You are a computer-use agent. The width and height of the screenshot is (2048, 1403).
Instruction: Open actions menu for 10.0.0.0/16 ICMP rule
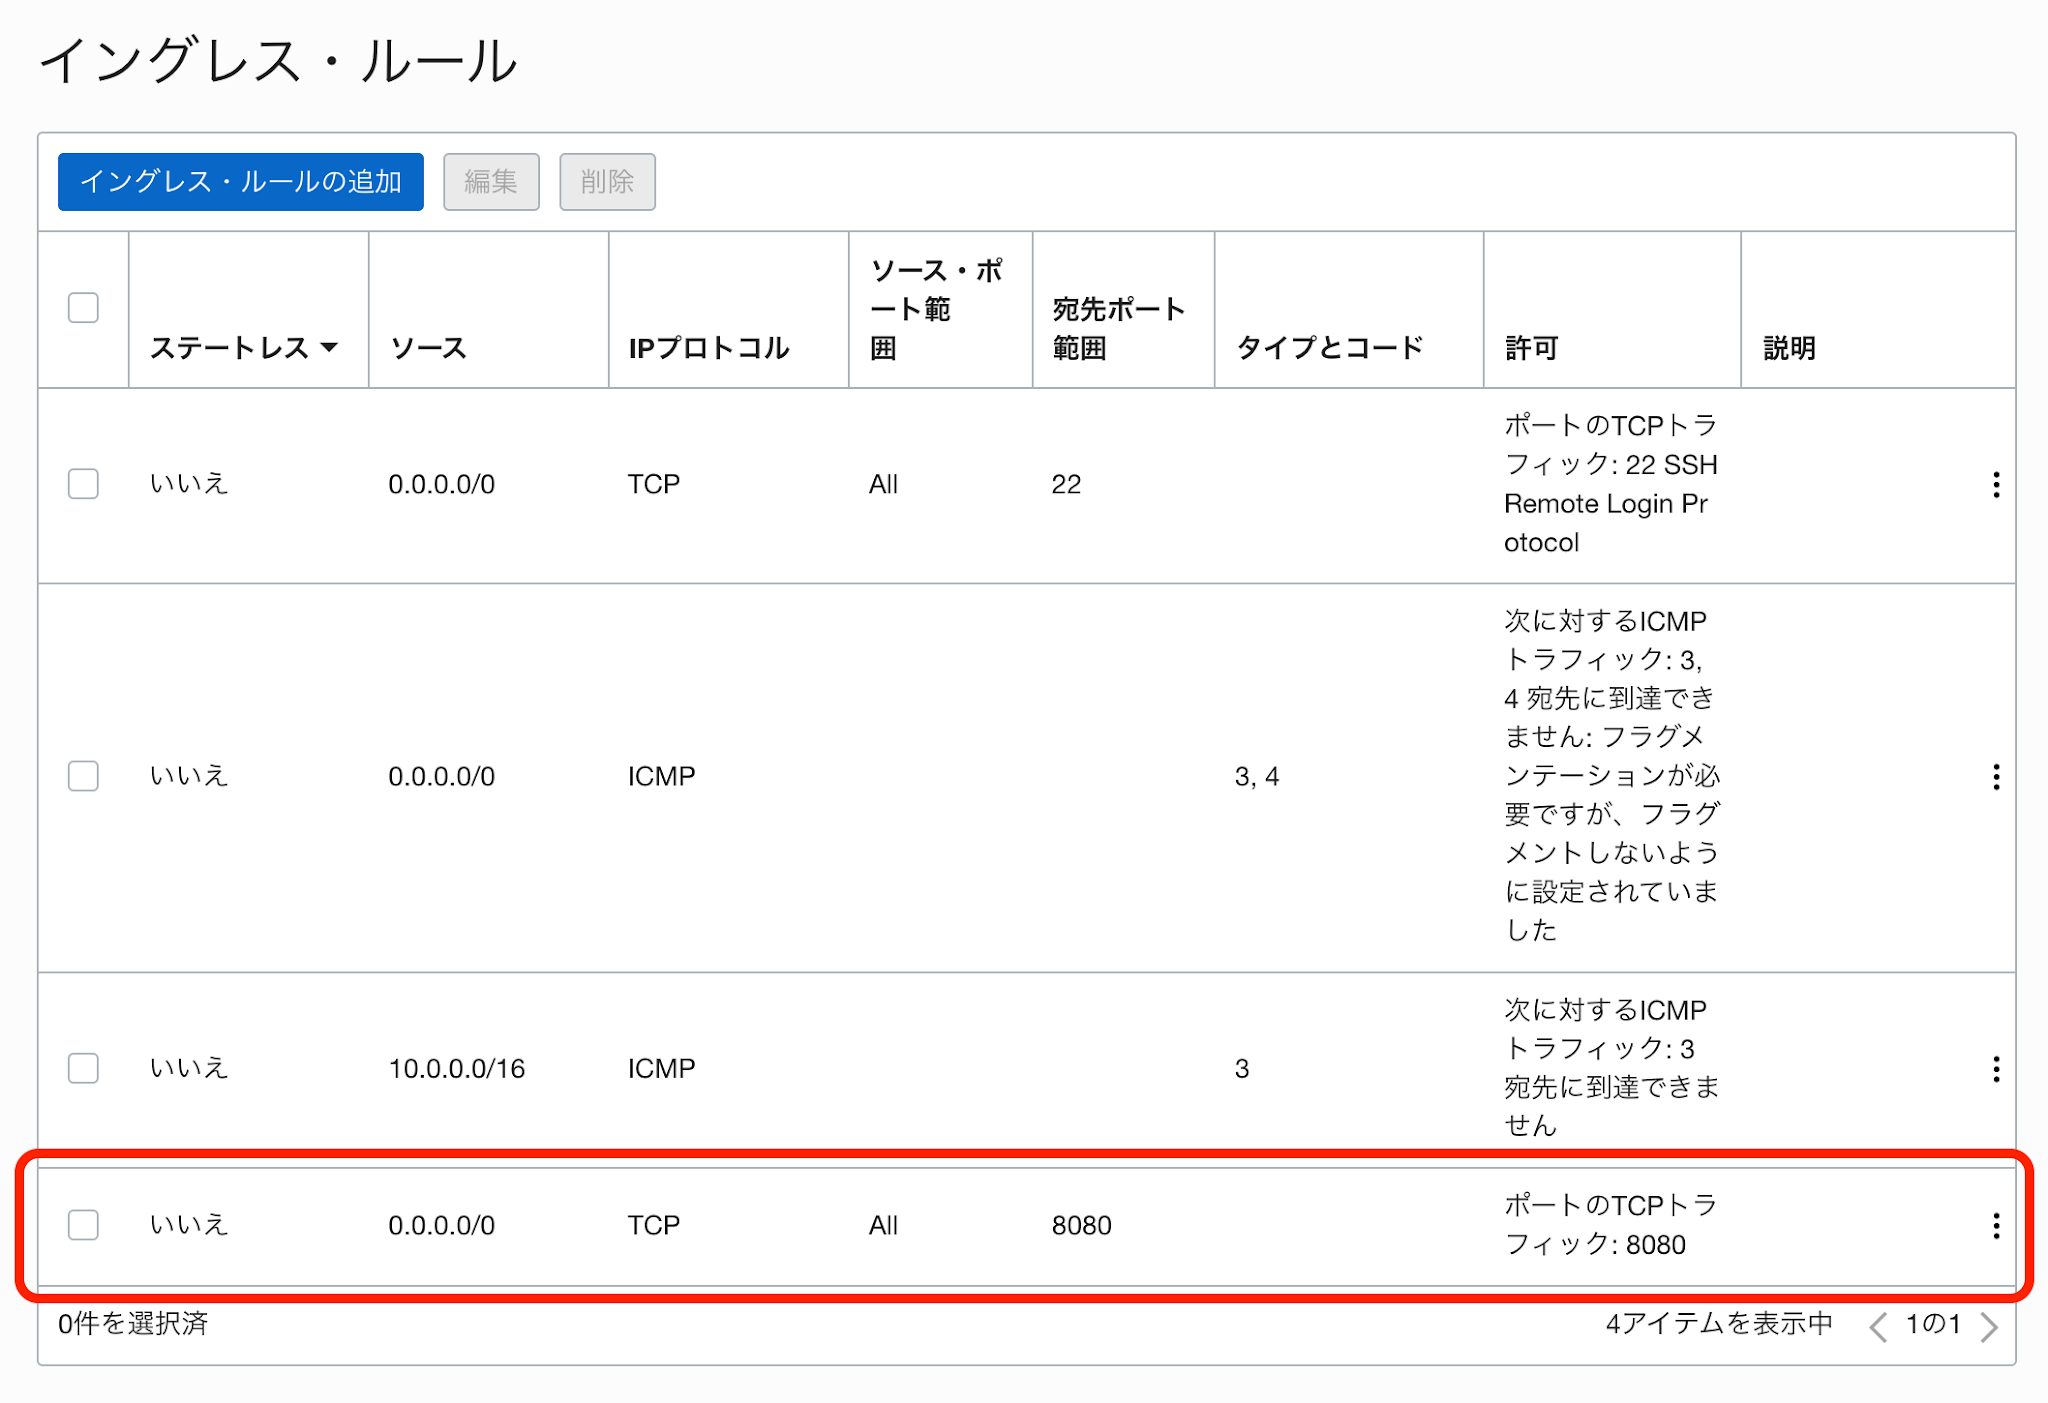(x=1995, y=1069)
